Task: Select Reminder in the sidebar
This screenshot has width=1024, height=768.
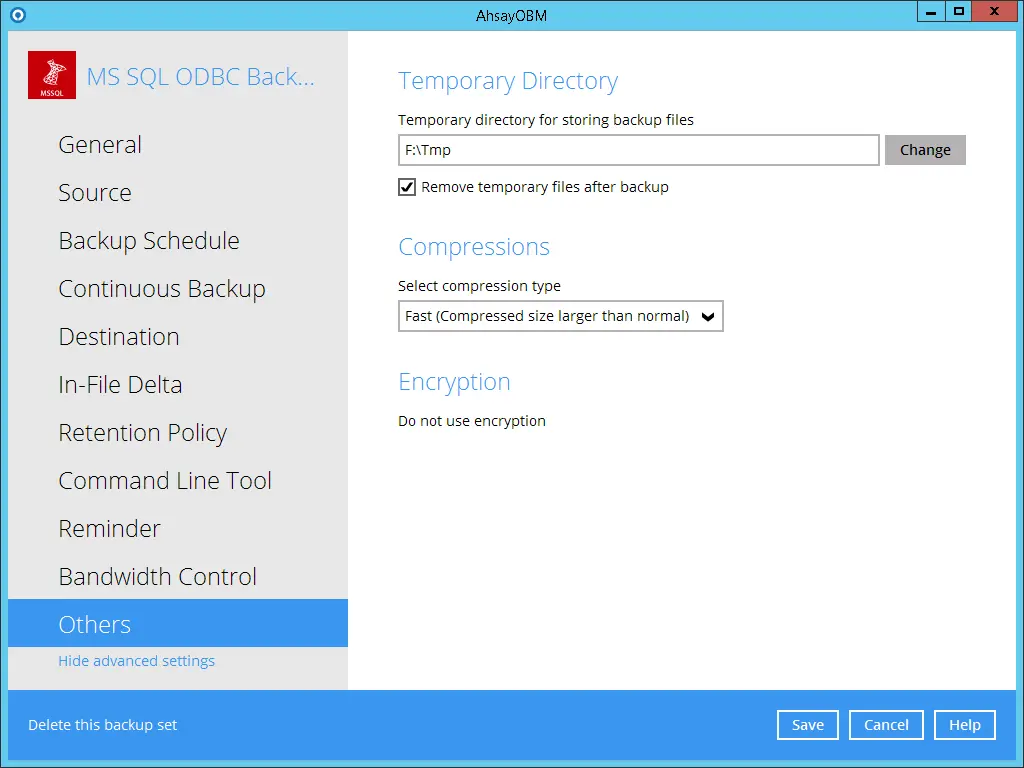Action: pos(110,528)
